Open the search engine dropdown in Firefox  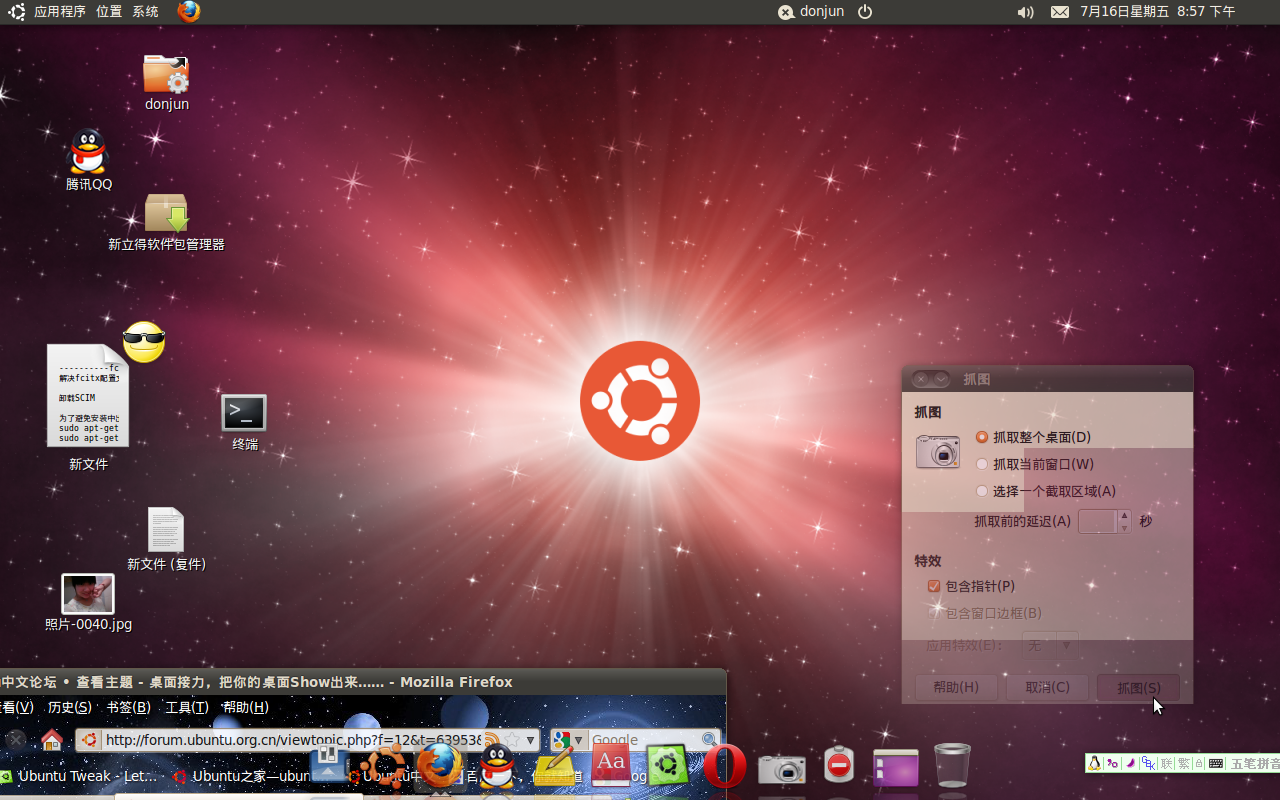568,740
